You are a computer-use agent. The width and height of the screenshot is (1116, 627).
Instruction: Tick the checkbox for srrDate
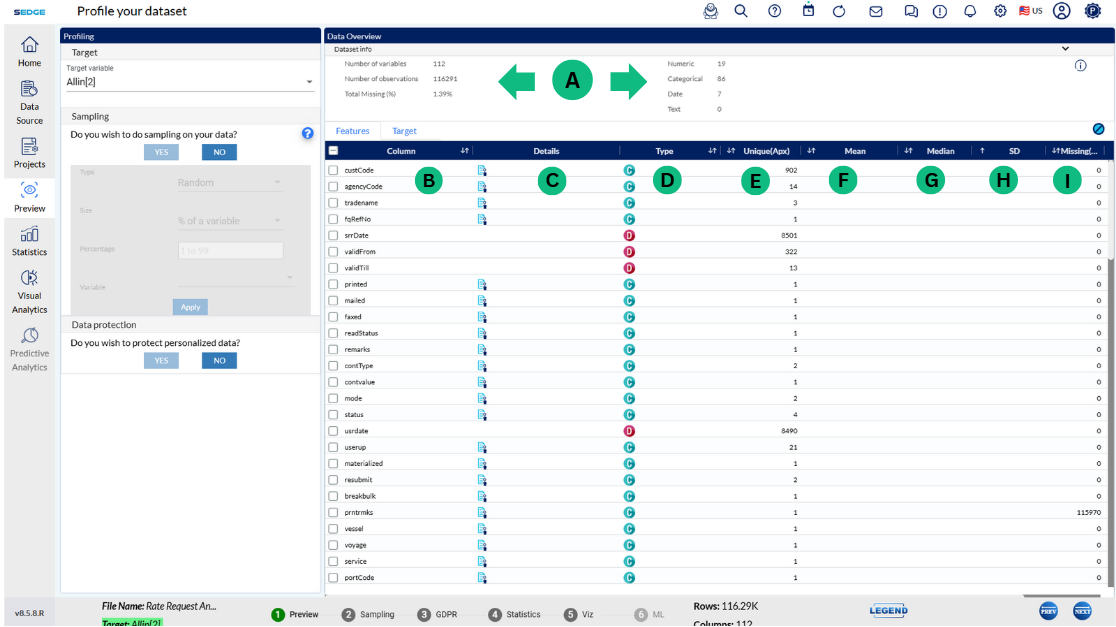tap(334, 236)
